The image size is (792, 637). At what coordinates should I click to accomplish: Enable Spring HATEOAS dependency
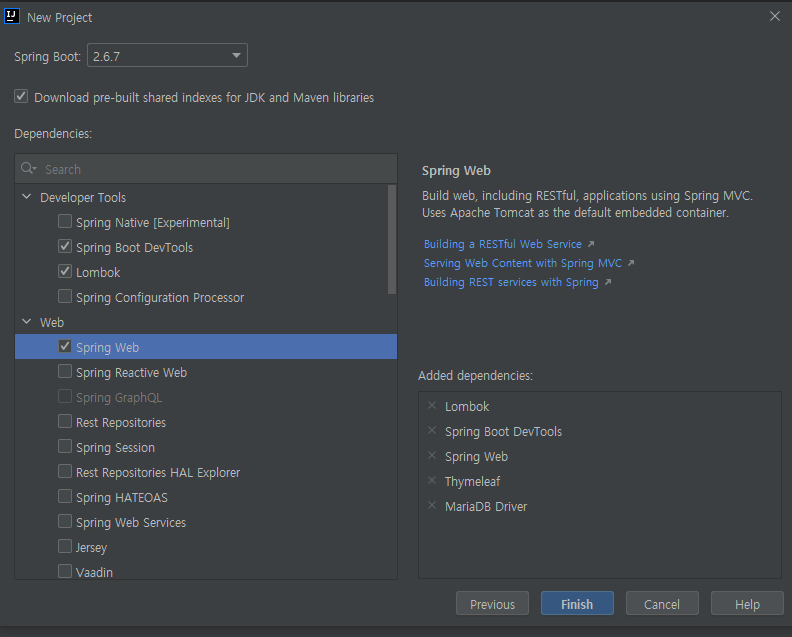[x=65, y=496]
